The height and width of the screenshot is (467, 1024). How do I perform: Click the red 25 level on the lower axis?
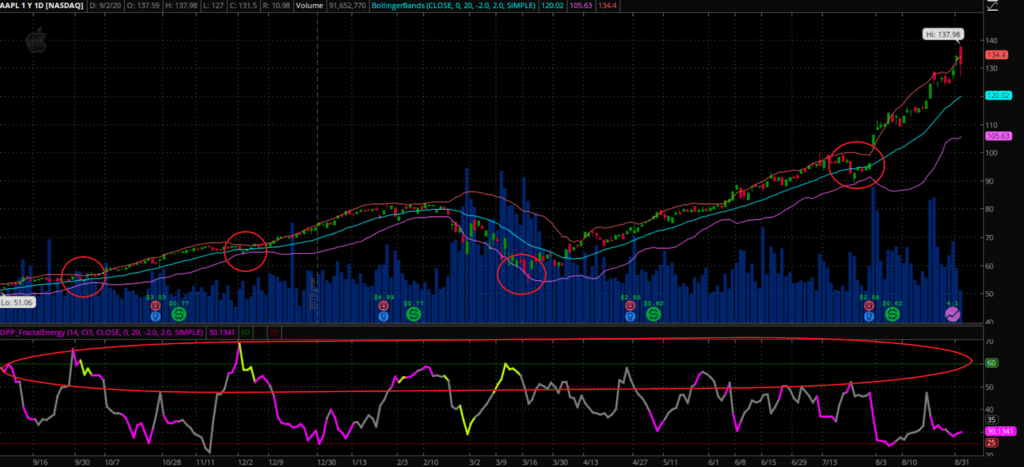pos(990,442)
